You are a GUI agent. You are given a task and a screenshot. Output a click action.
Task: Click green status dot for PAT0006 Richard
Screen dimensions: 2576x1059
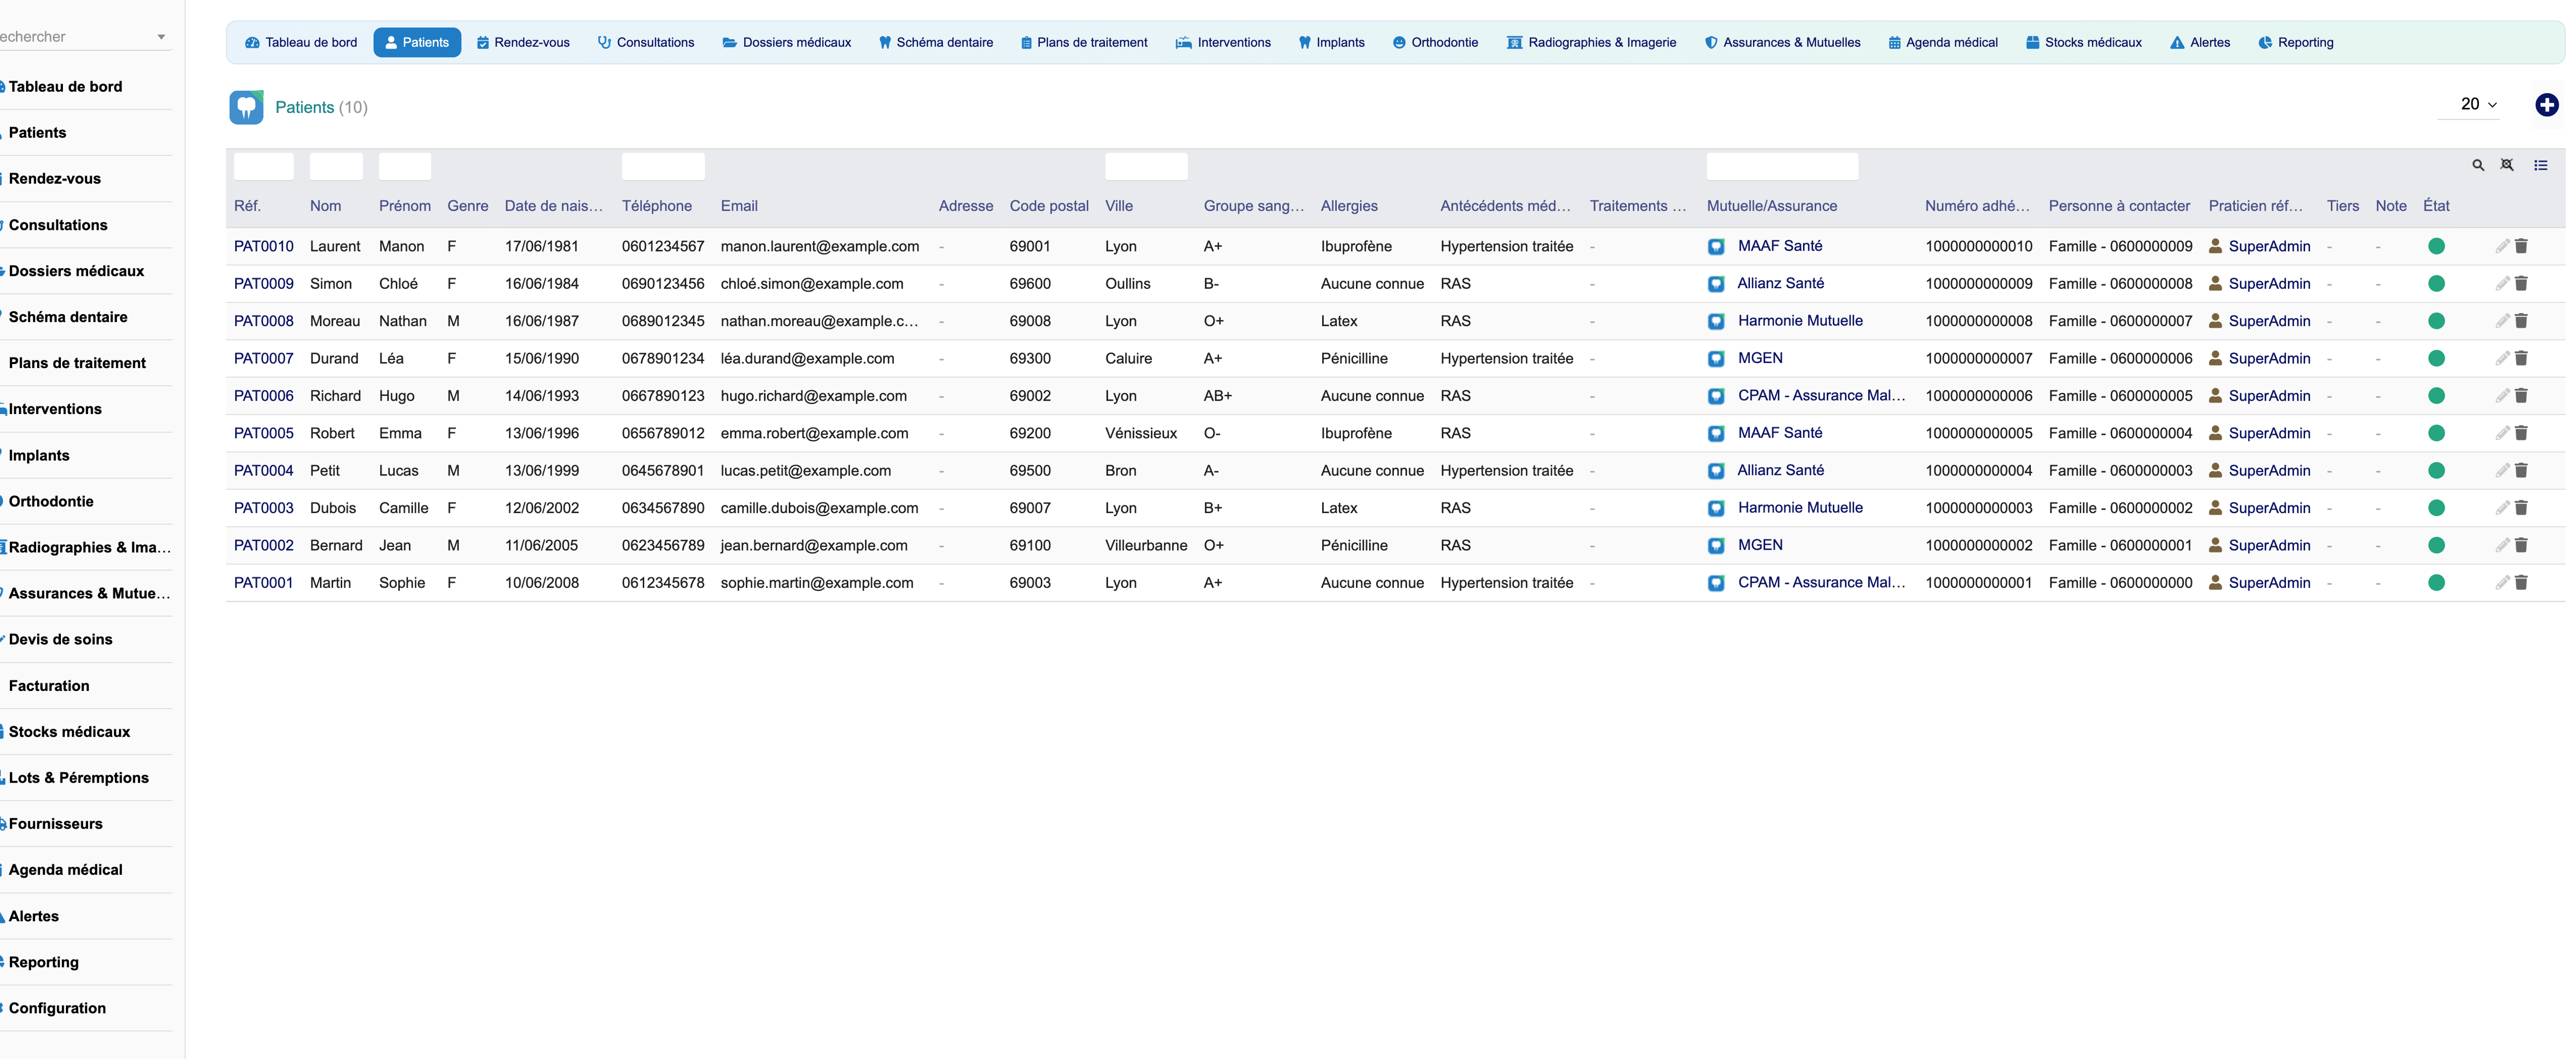tap(2436, 396)
